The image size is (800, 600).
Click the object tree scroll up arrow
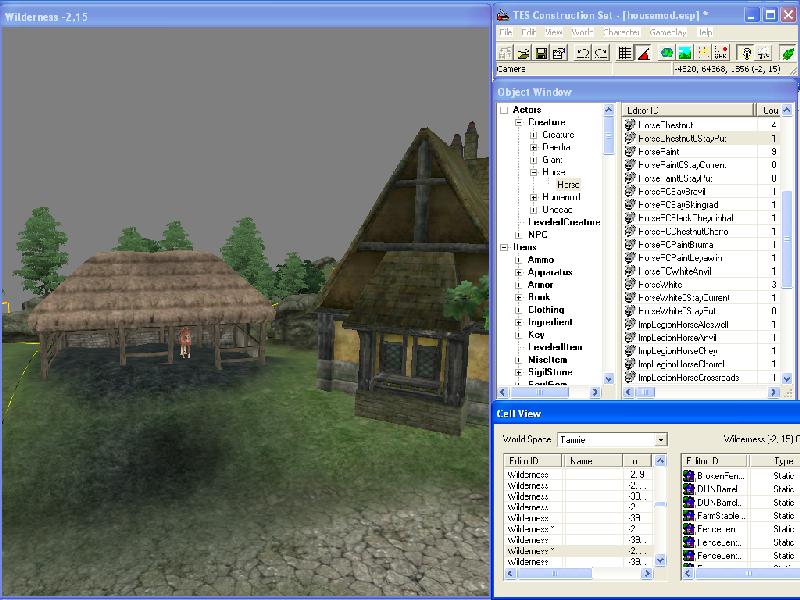[x=609, y=110]
